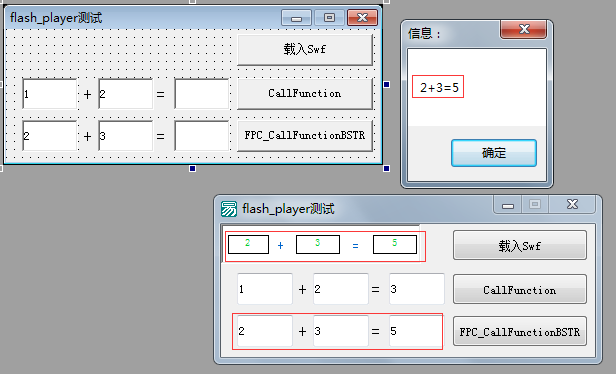
Task: Maximize the design flash_player测试 window
Action: pyautogui.click(x=329, y=18)
